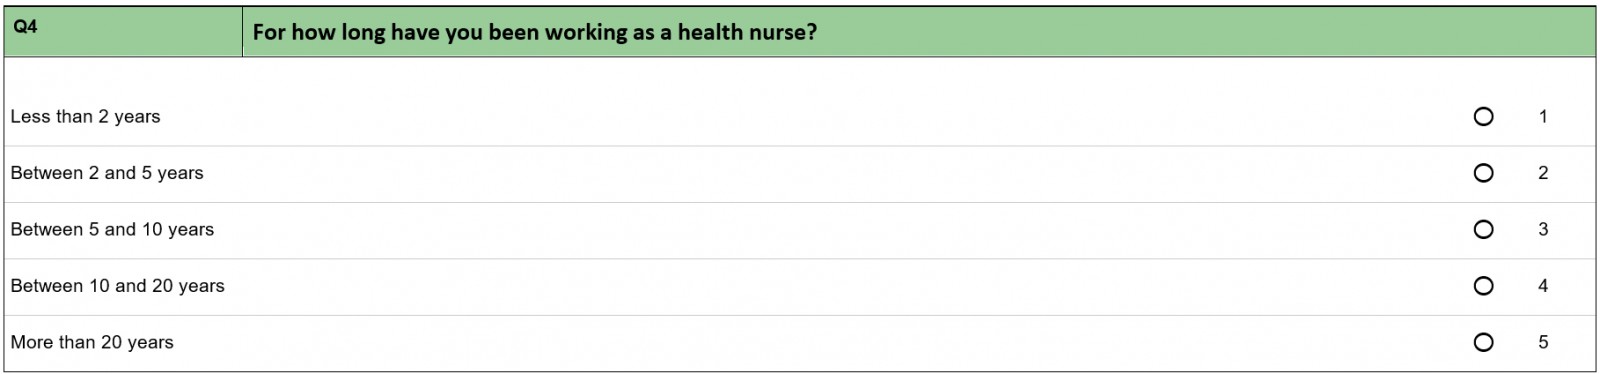Click answer code number 2
The image size is (1600, 374).
click(1543, 173)
